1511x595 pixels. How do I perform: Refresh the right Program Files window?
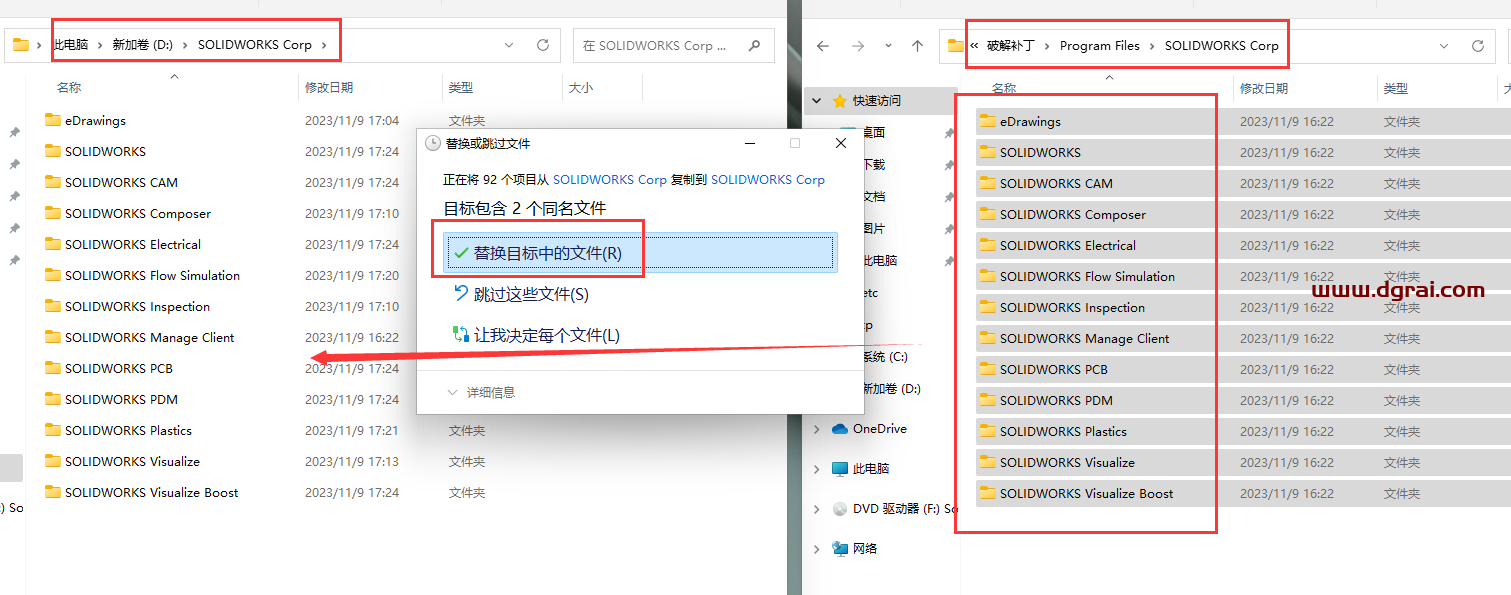point(1477,46)
